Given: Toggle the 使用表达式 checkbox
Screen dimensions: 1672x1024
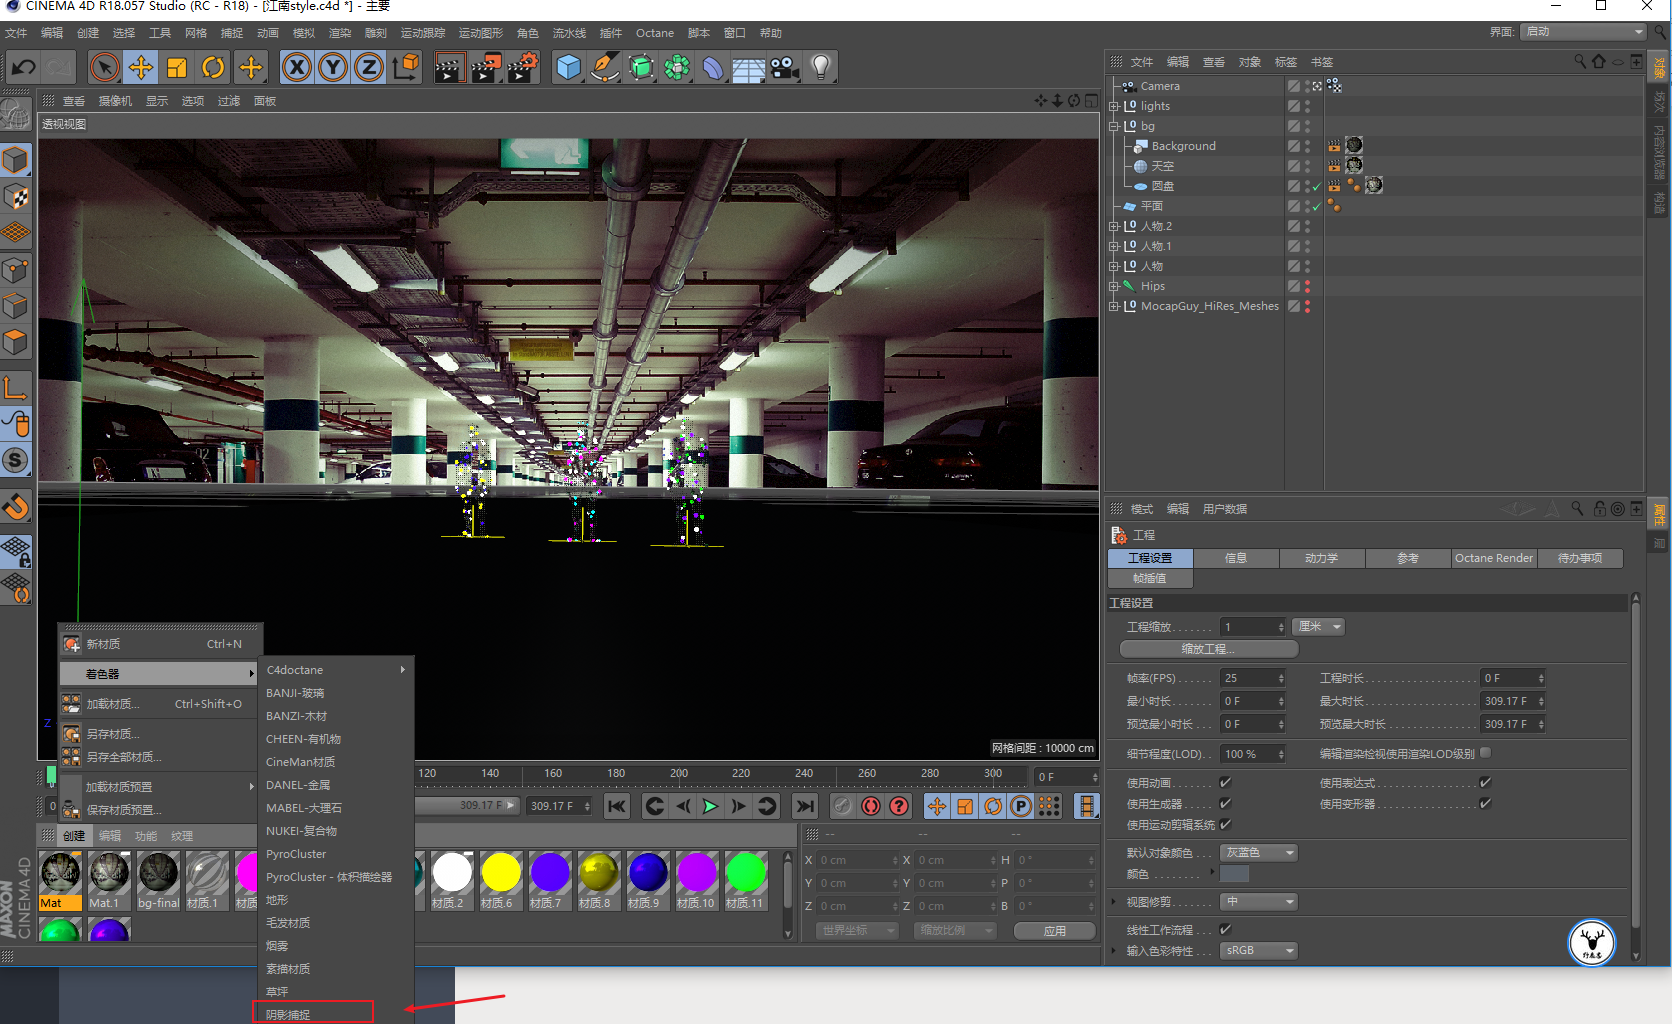Looking at the screenshot, I should click(x=1485, y=783).
